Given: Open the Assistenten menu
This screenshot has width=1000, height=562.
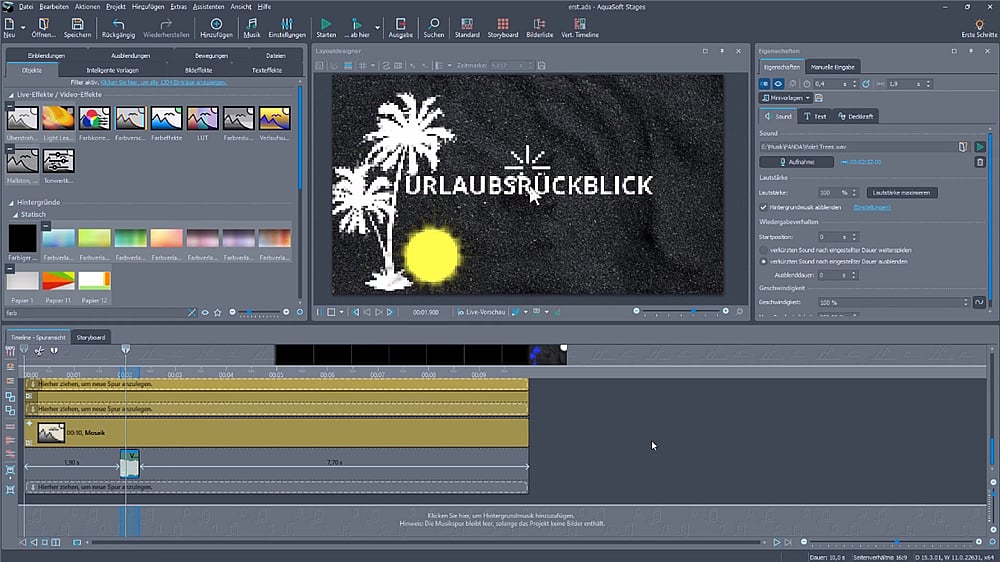Looking at the screenshot, I should click(208, 6).
